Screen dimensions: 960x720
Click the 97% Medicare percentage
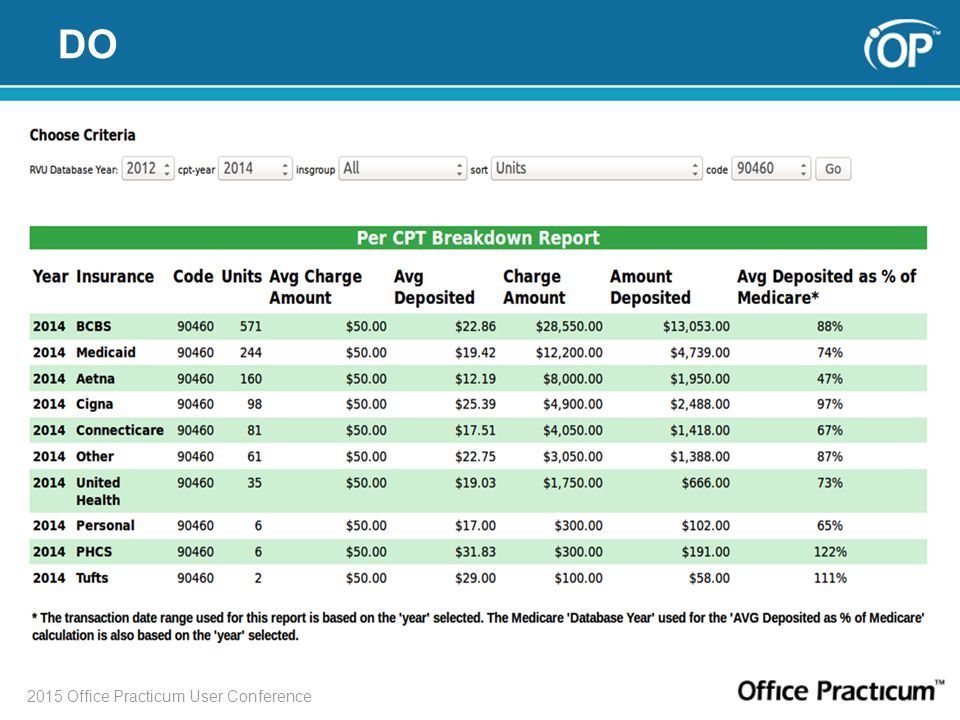[830, 405]
